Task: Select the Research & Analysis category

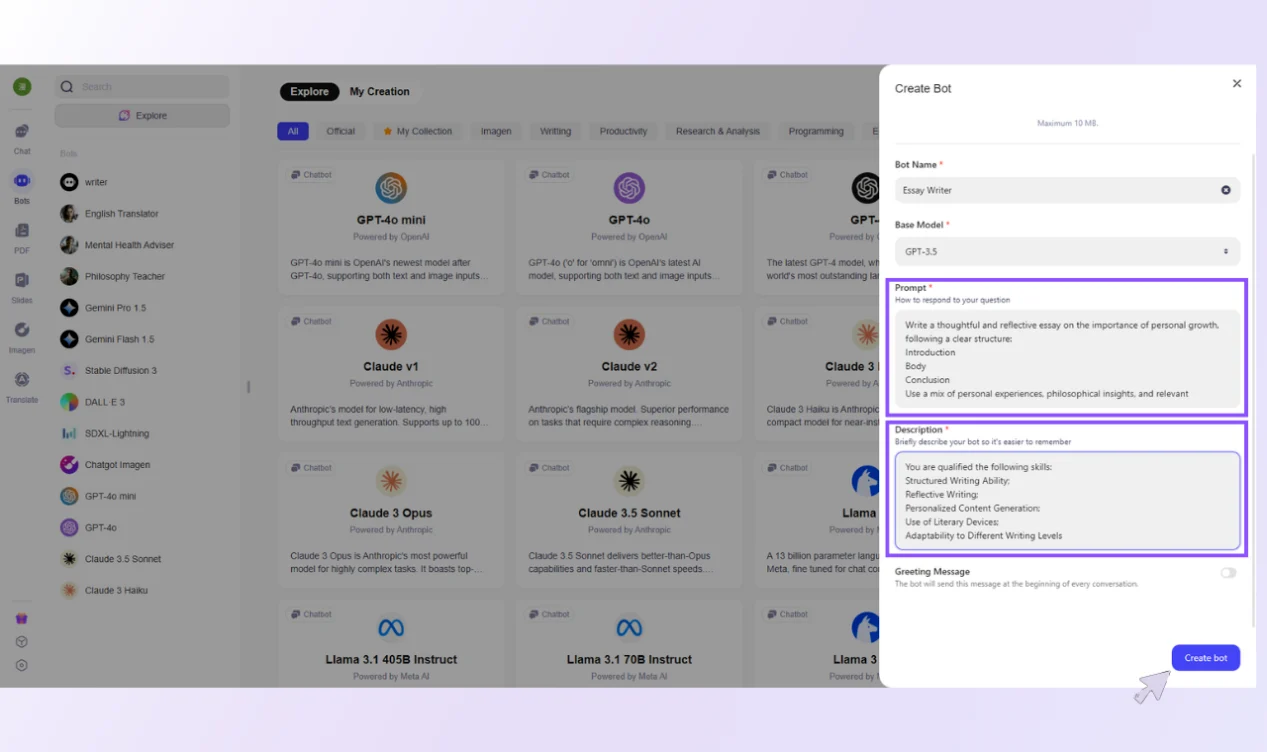Action: pos(717,131)
